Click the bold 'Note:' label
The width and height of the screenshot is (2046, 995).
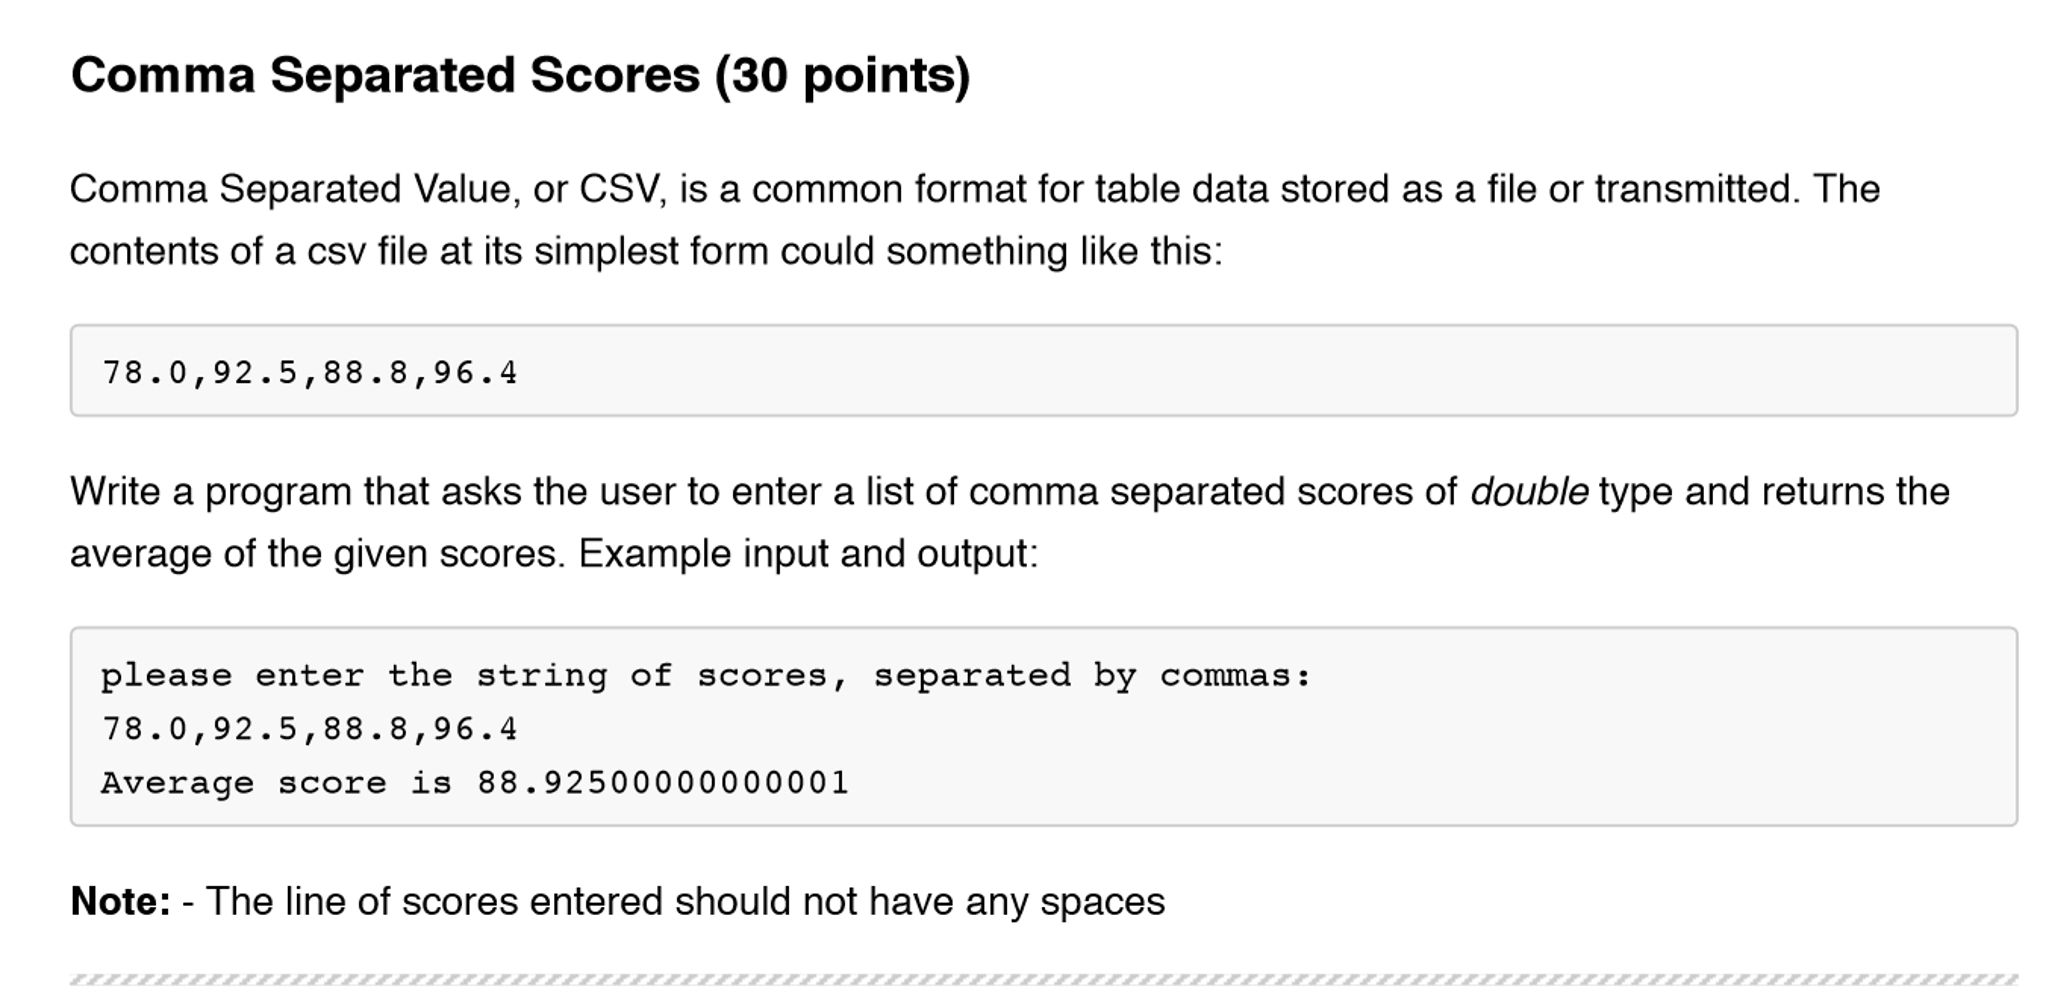[x=120, y=902]
